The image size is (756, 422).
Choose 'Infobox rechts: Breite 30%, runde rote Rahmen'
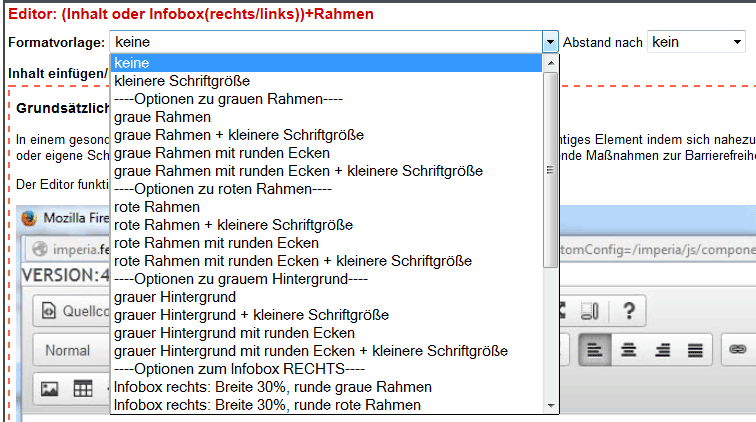pos(326,405)
